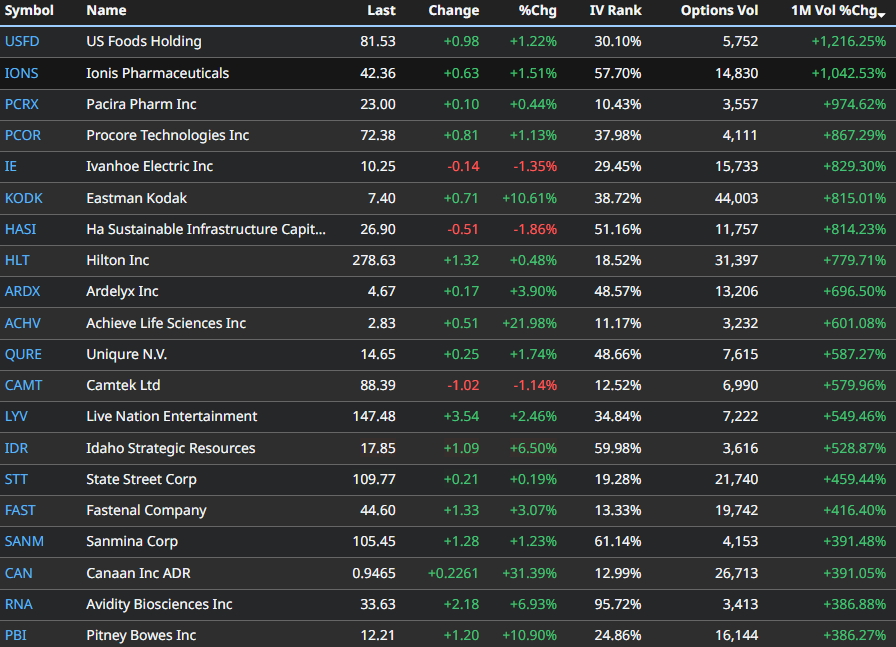Open the ACHV symbol link
The width and height of the screenshot is (896, 647).
[x=23, y=323]
